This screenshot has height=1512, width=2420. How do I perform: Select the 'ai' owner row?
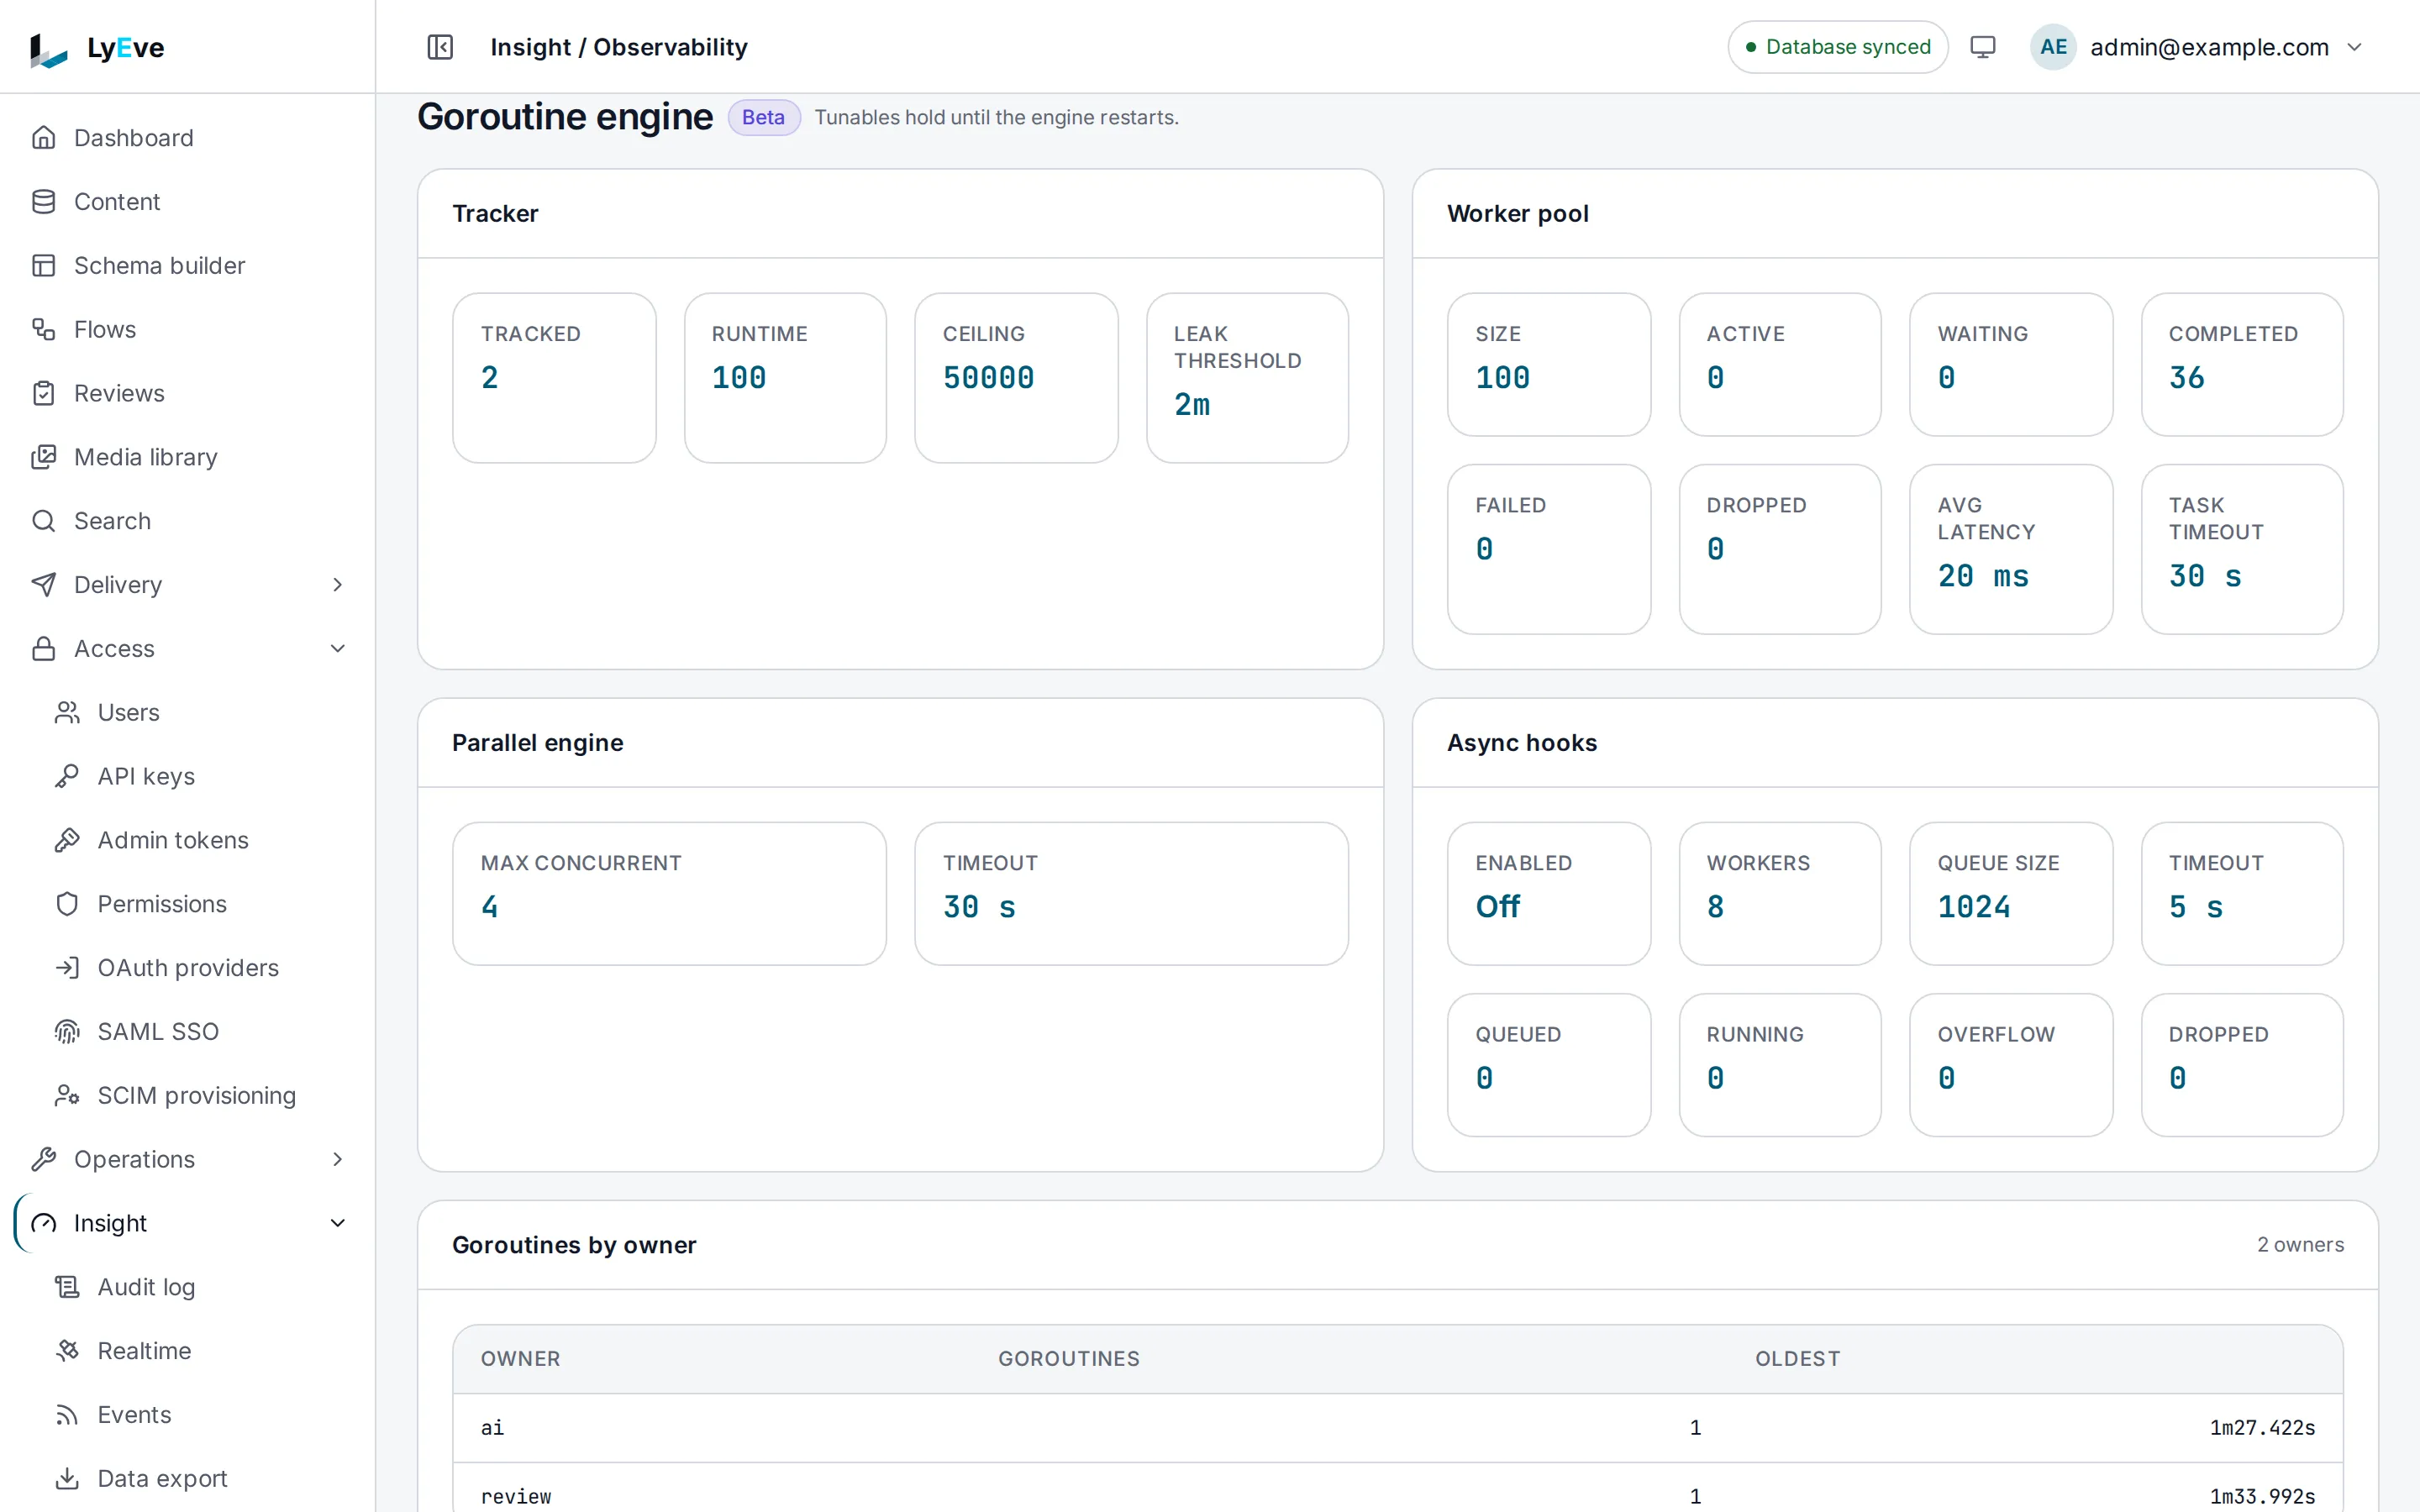(x=1398, y=1428)
